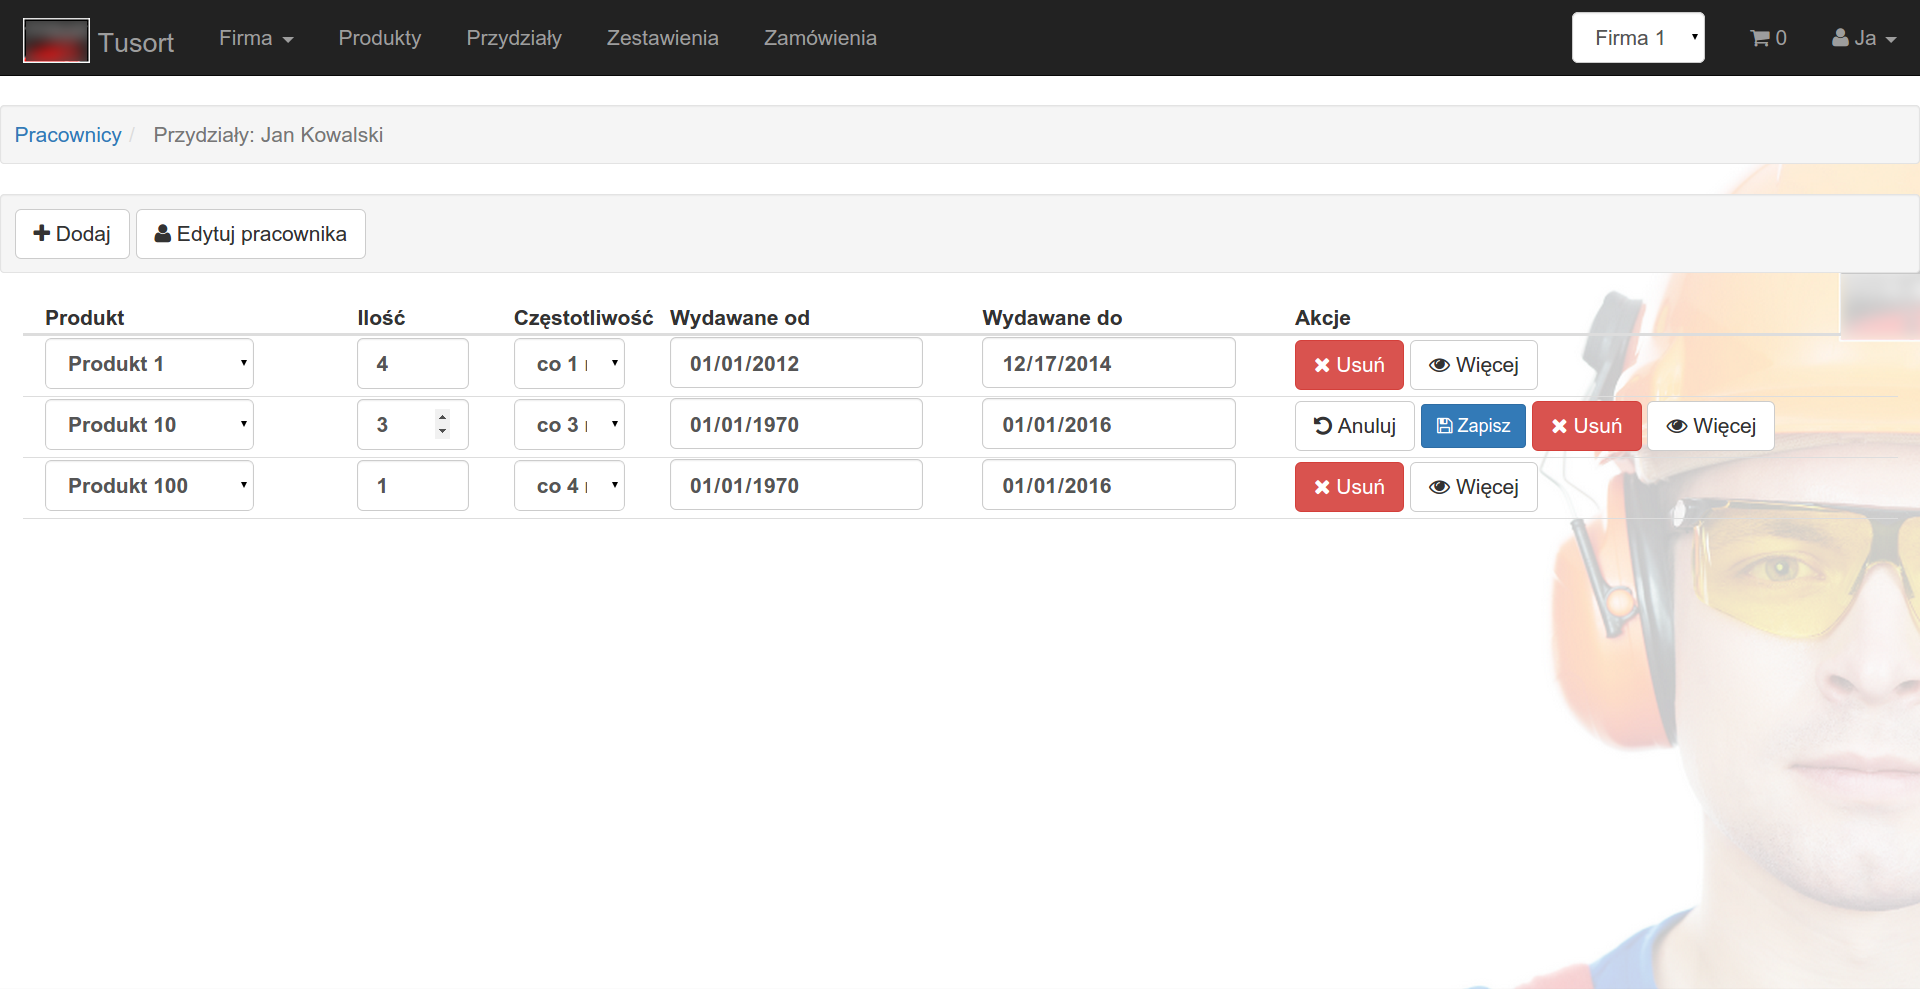Save the Produkt 10 row with Zapisz

[1472, 426]
